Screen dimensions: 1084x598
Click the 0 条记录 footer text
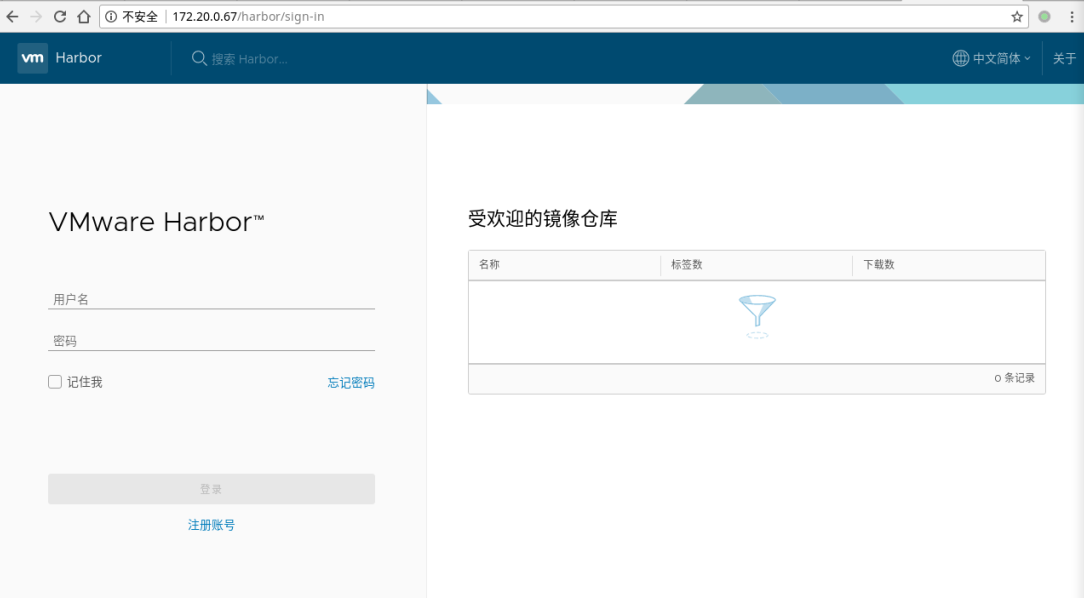1015,378
